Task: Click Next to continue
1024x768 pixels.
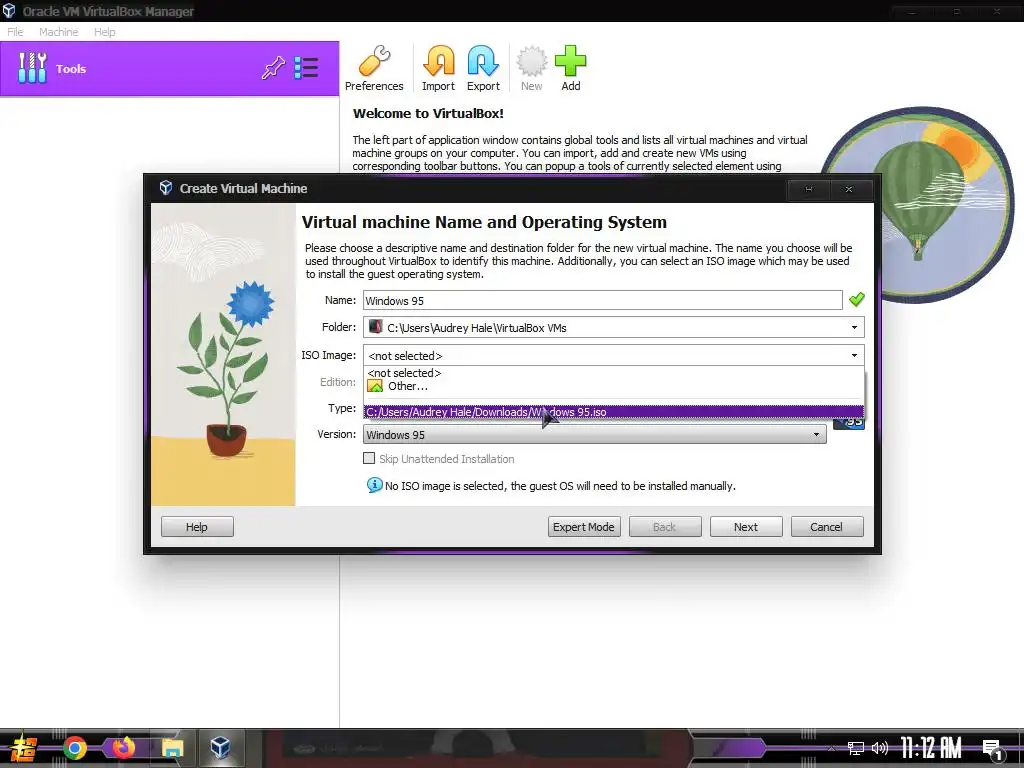Action: pyautogui.click(x=745, y=526)
